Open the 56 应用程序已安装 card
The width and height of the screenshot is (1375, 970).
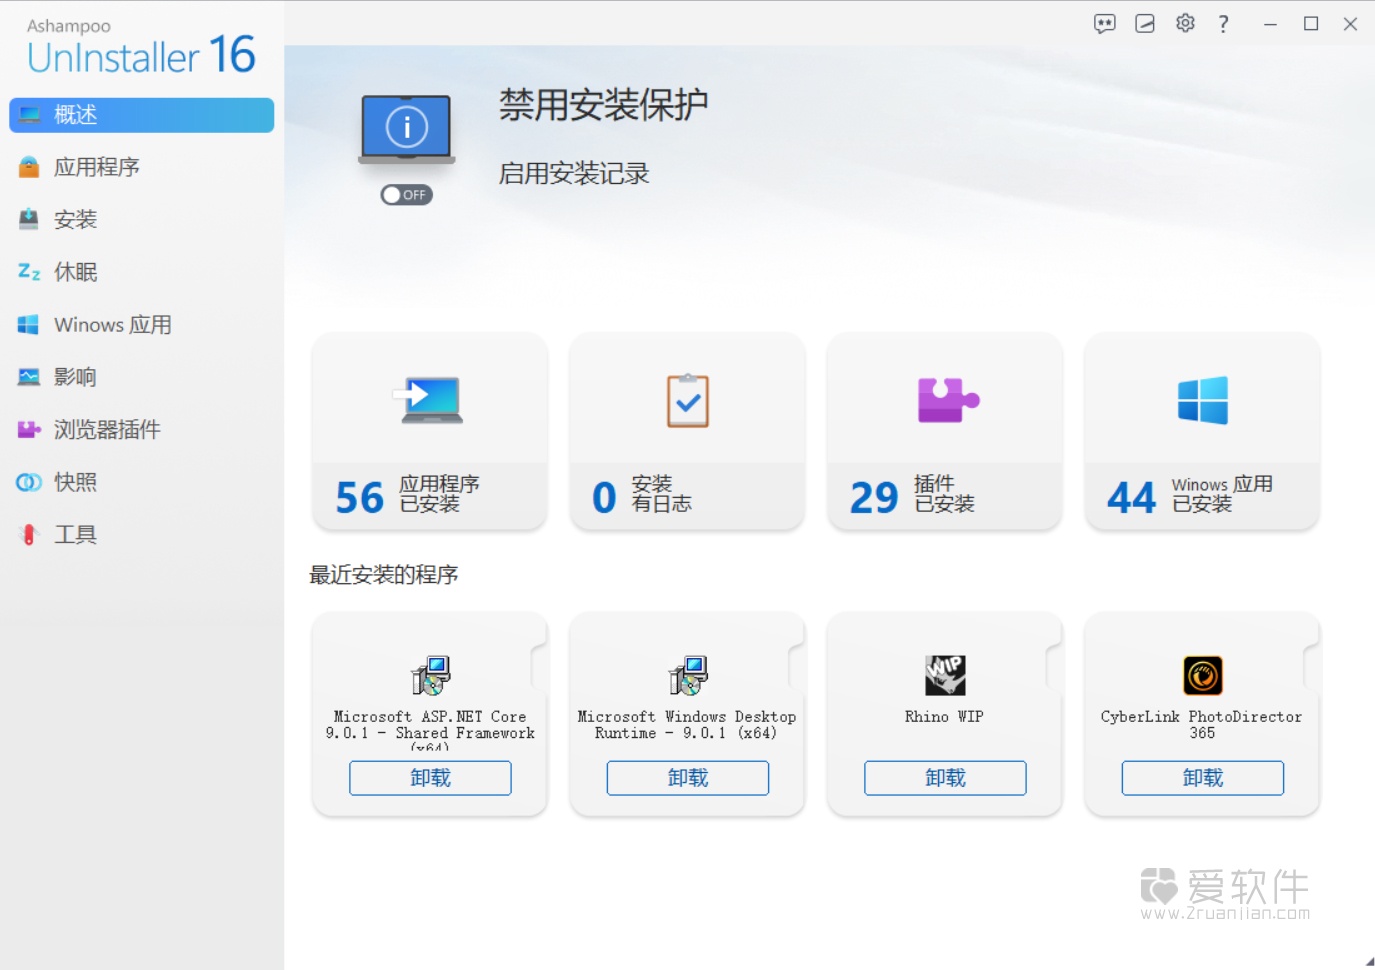[x=429, y=432]
